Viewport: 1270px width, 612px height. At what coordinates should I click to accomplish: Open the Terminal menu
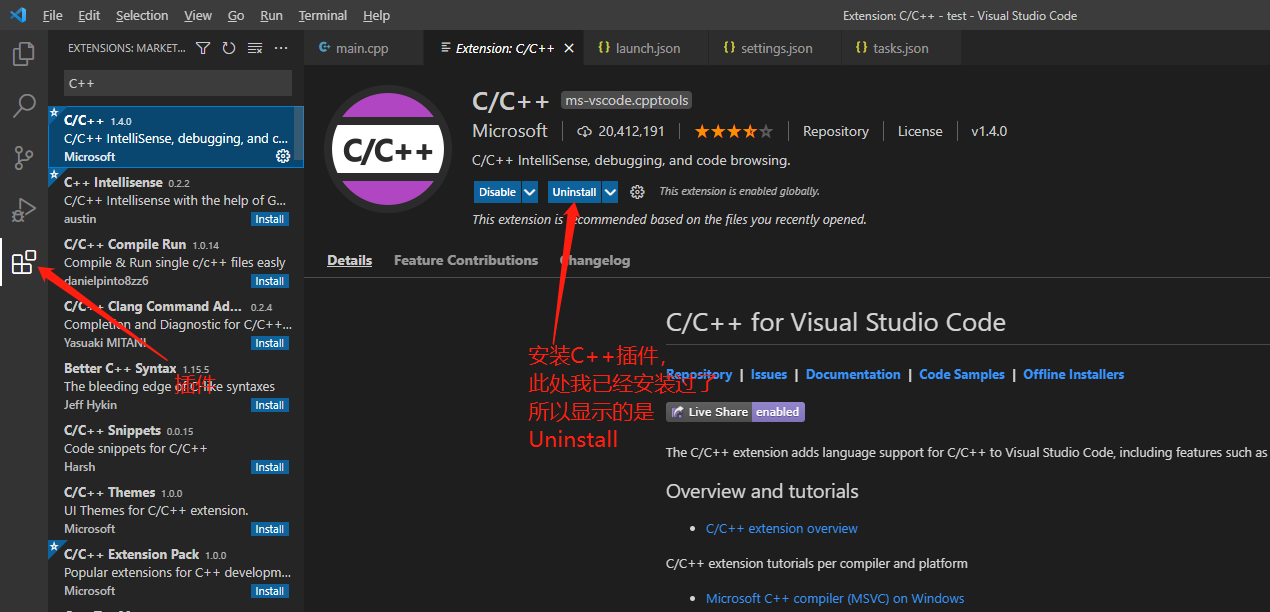(323, 15)
